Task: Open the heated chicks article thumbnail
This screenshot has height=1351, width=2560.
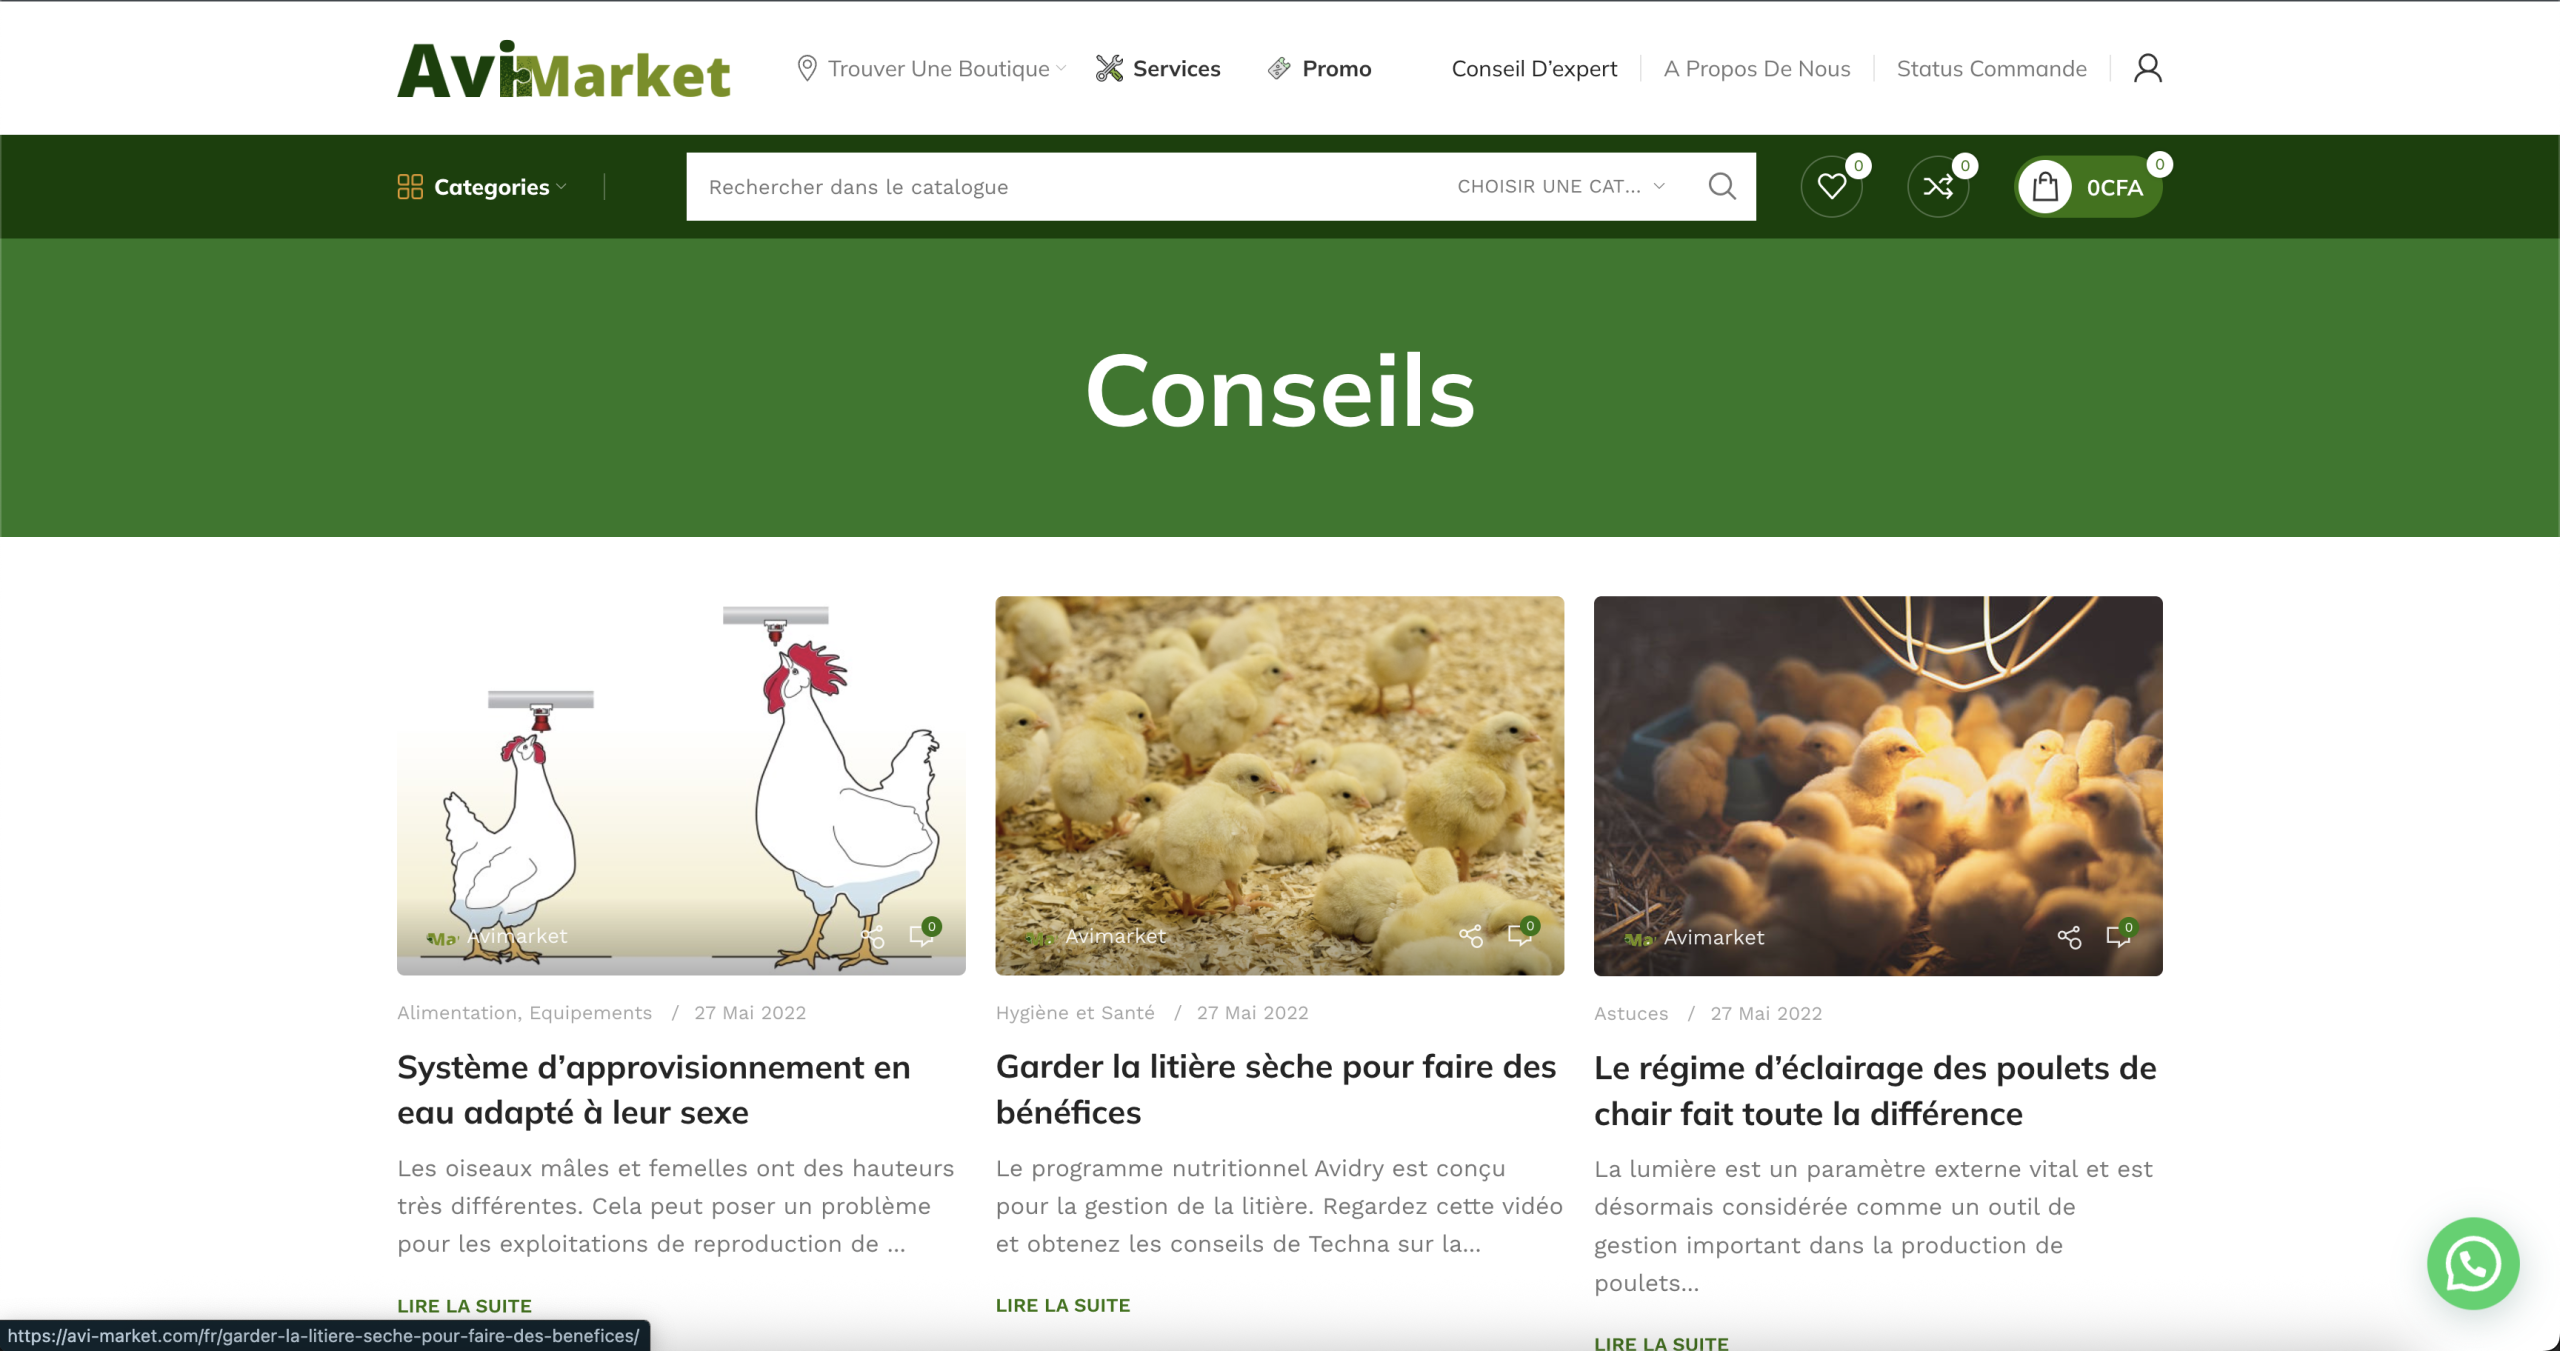Action: click(x=1878, y=786)
